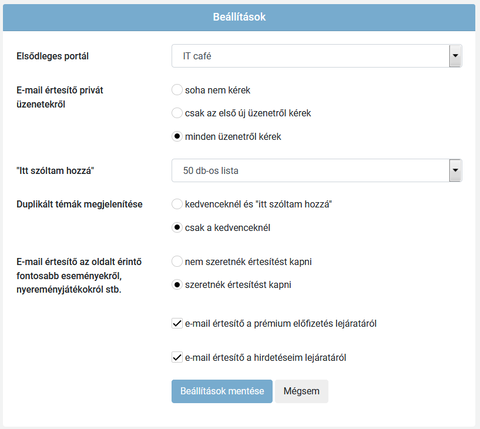Click the IT café combo box field
This screenshot has height=429, width=480.
click(x=317, y=56)
